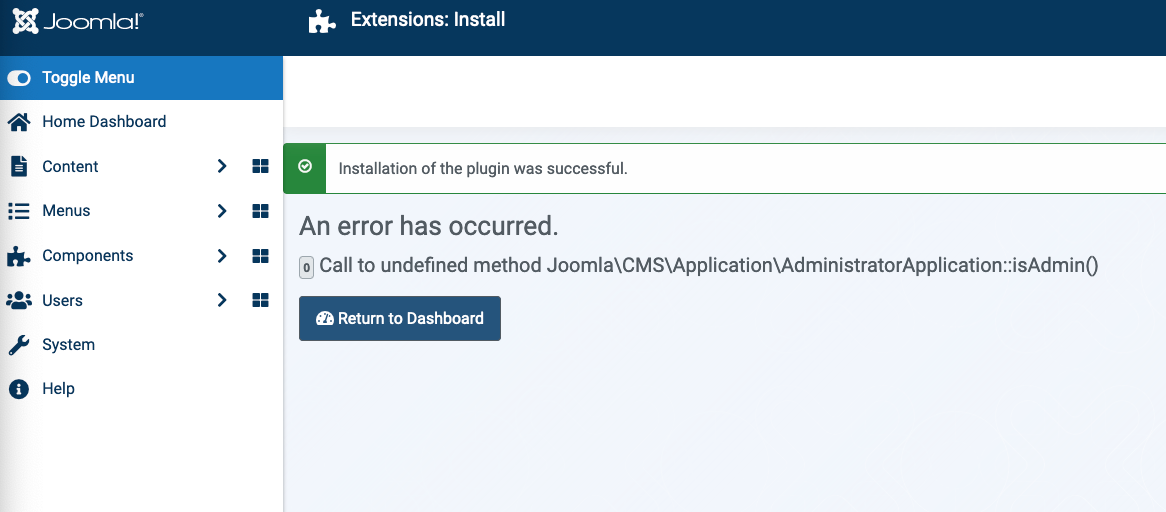1166x512 pixels.
Task: Toggle the sidebar menu switch
Action: click(19, 78)
